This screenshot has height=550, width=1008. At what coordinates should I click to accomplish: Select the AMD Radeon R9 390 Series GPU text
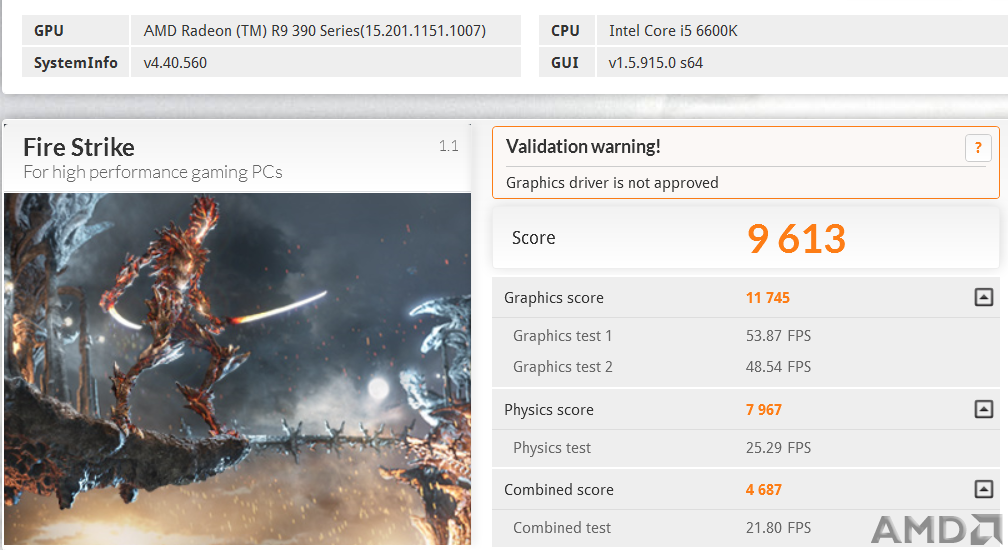coord(314,31)
